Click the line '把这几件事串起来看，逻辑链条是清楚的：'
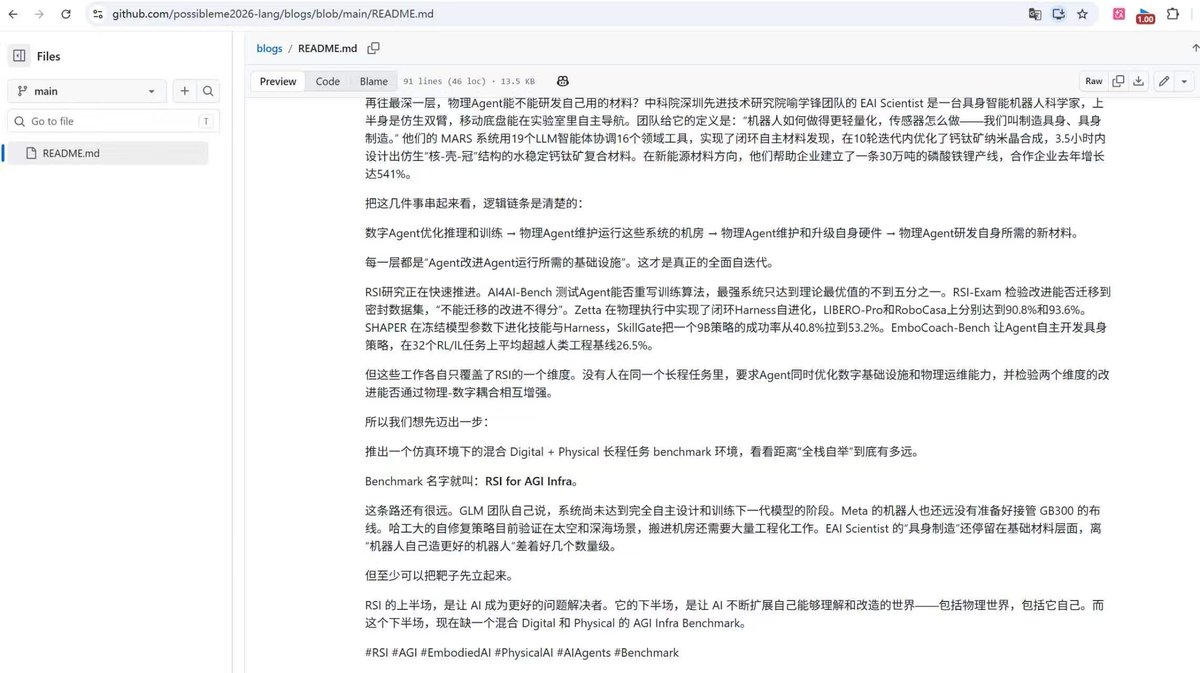The image size is (1200, 673). (474, 204)
